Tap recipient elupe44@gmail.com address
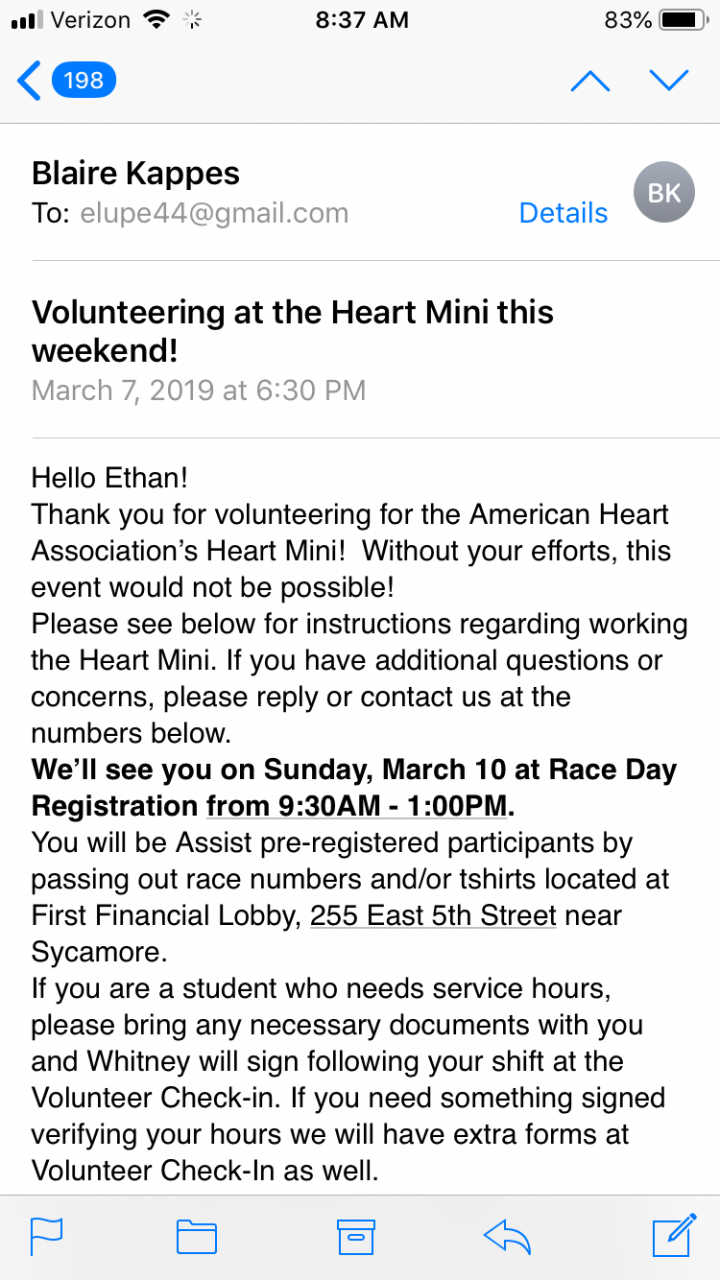The height and width of the screenshot is (1280, 720). coord(214,213)
